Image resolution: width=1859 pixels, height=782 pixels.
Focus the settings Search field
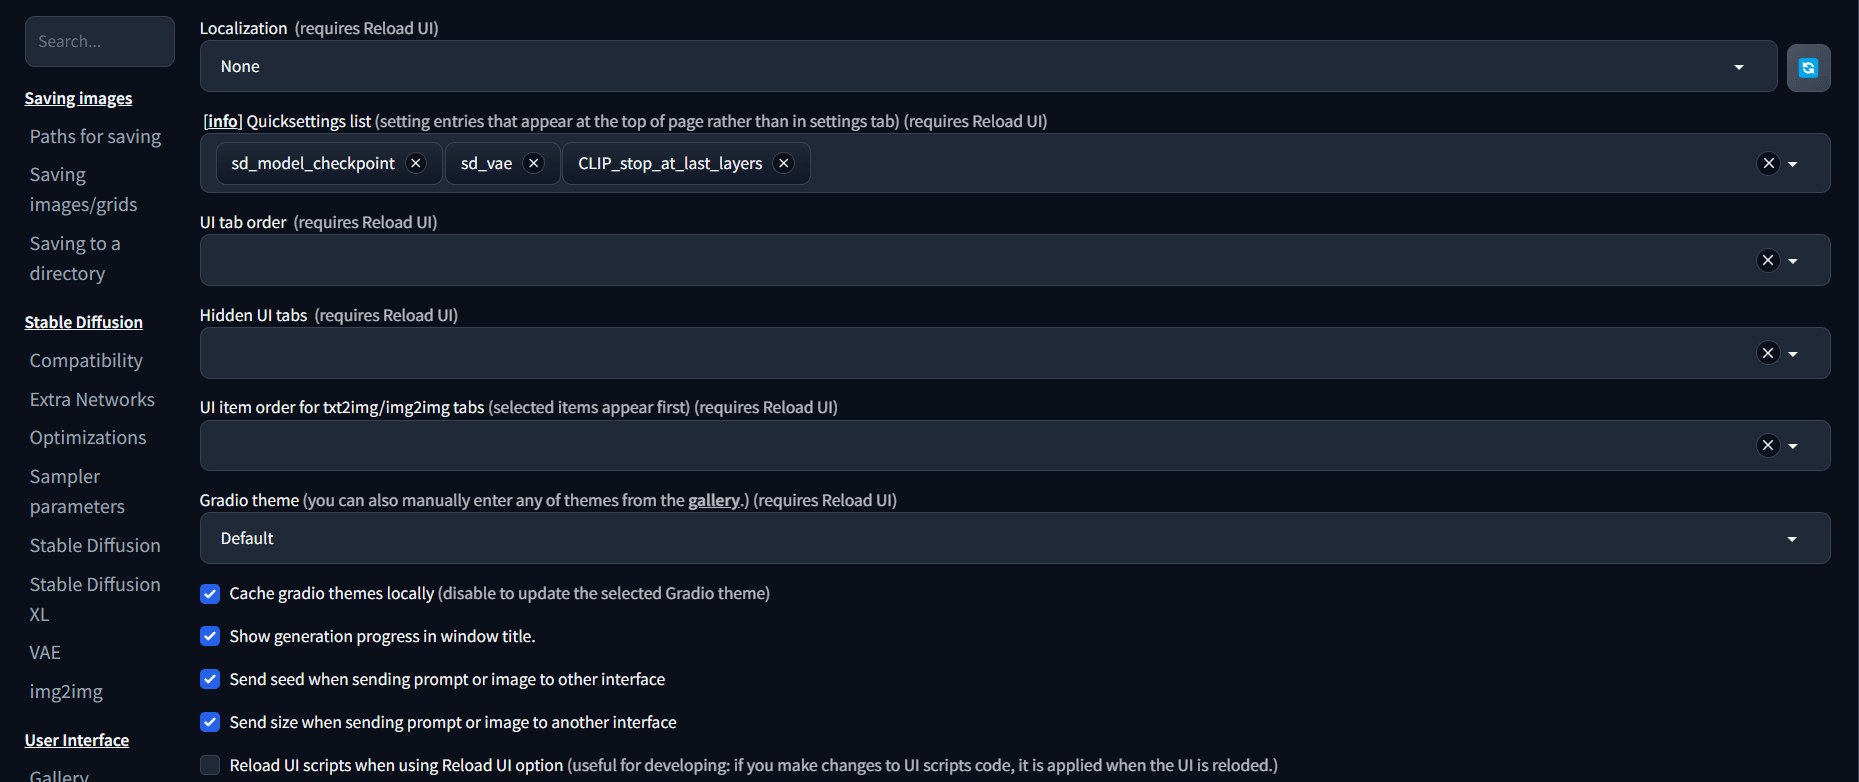(x=100, y=41)
